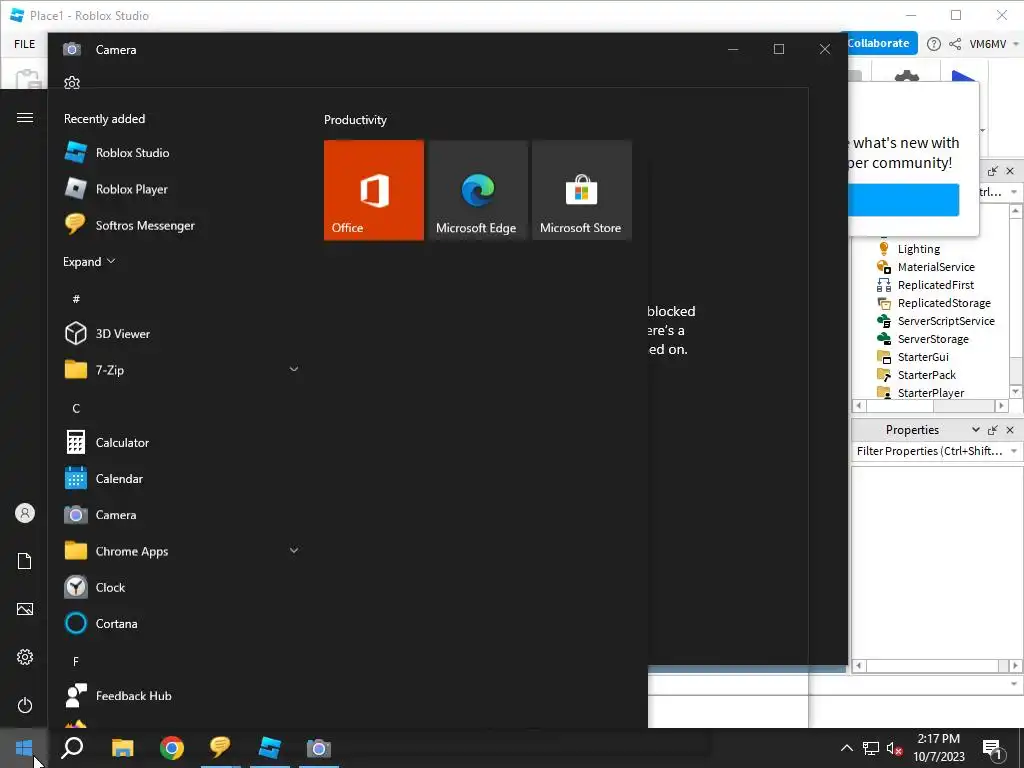
Task: Show hidden system tray icons
Action: pos(846,748)
